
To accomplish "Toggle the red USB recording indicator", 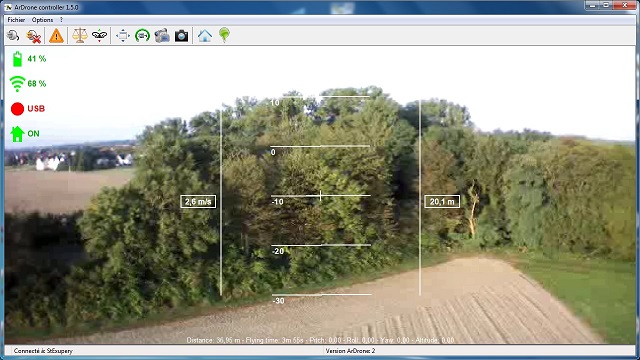I will 28,109.
